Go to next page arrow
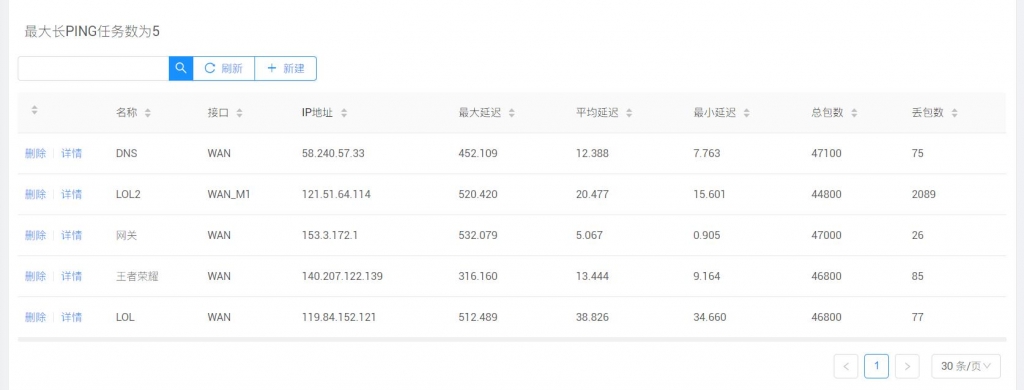 tap(907, 366)
